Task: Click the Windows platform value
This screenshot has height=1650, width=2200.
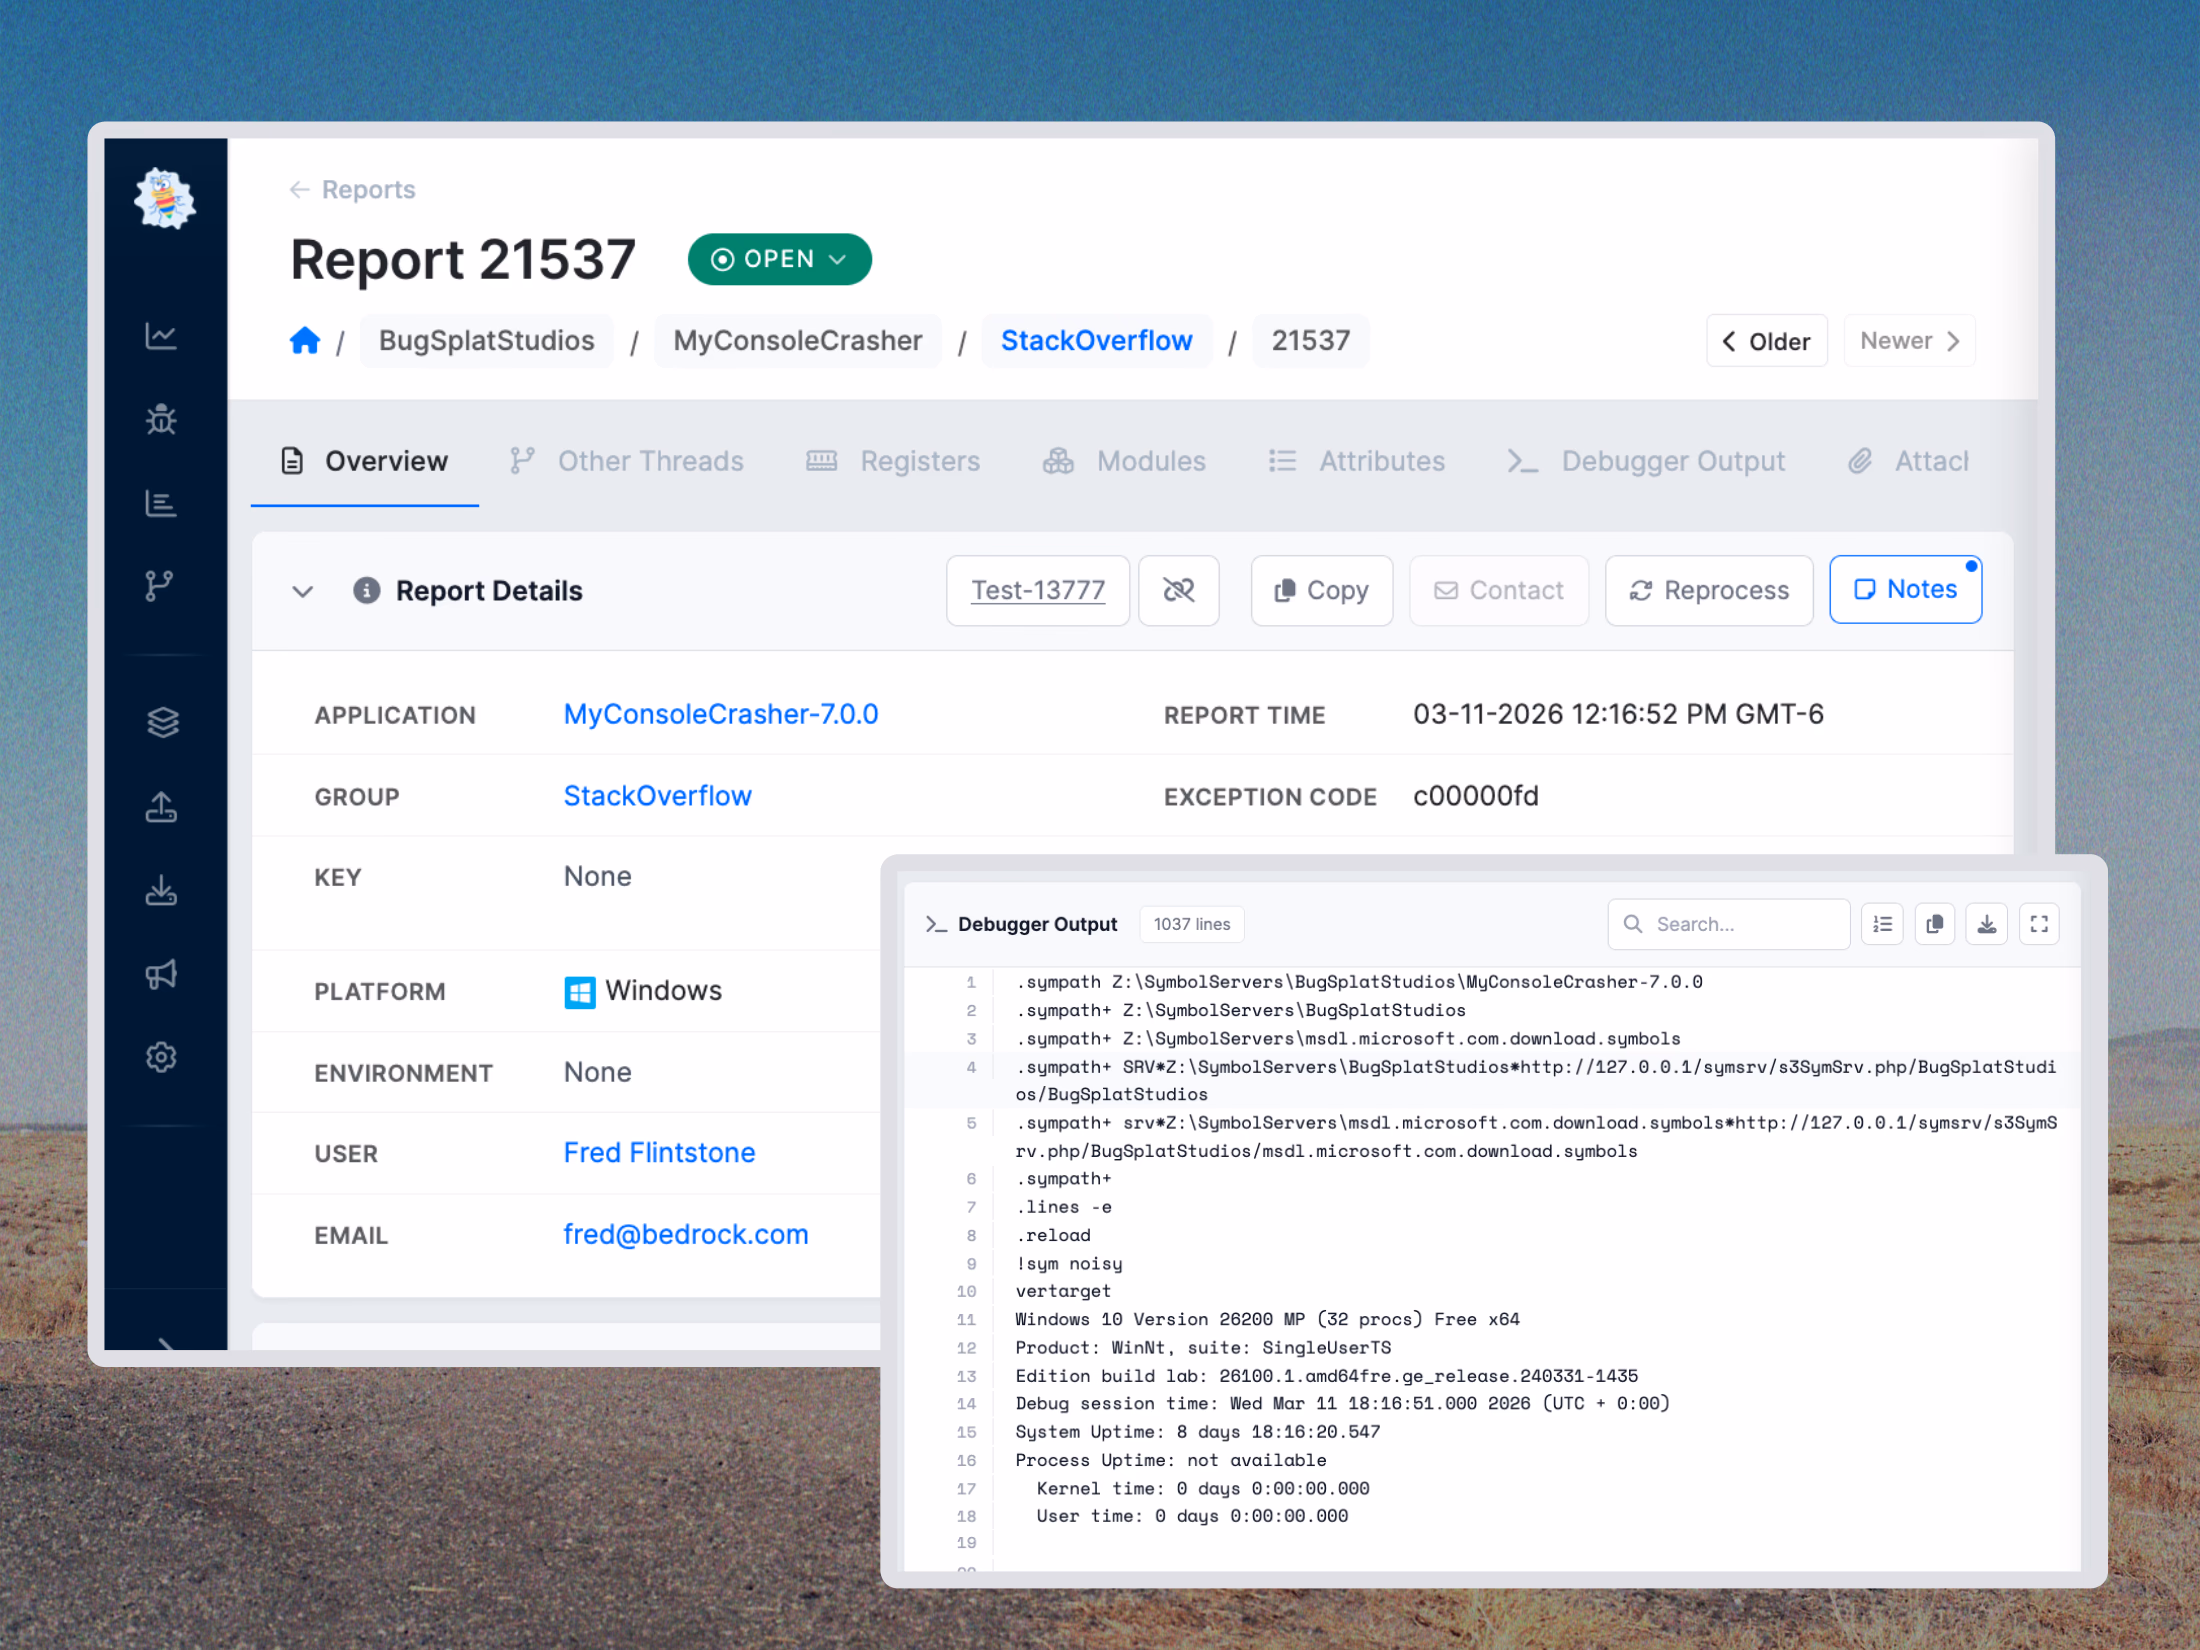Action: coord(643,991)
